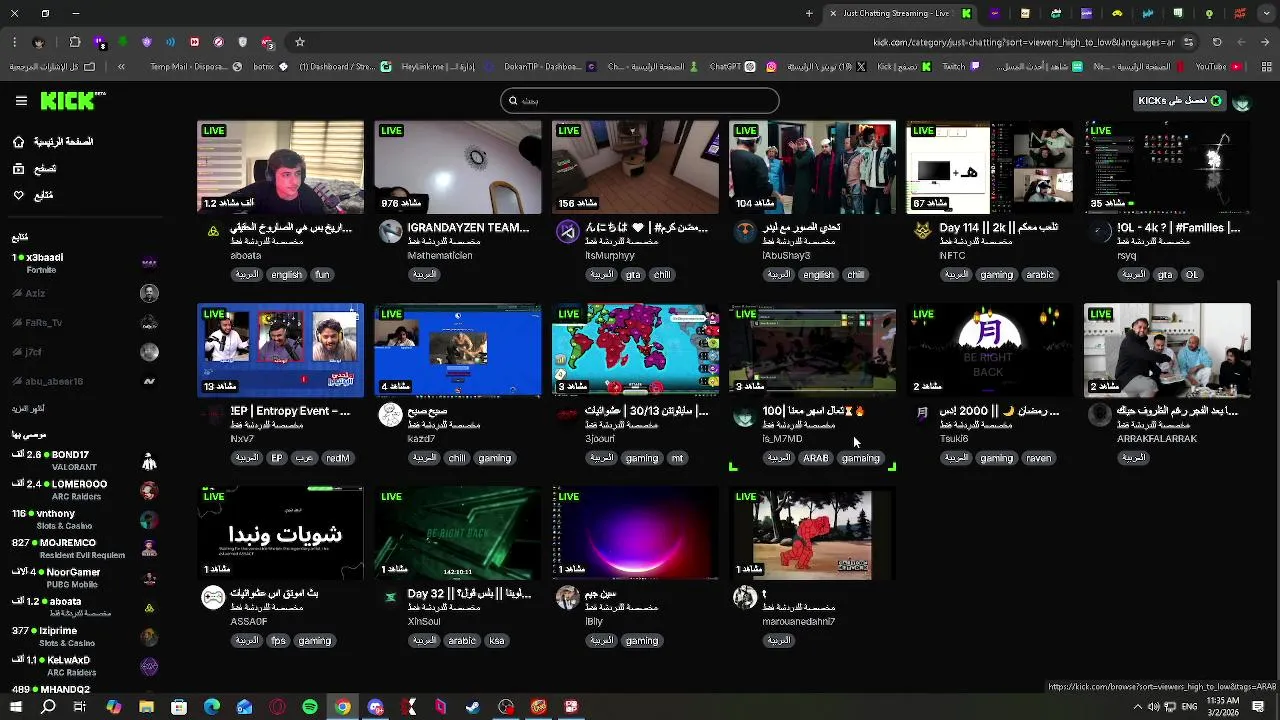This screenshot has height=720, width=1280.
Task: Show more bookmarks chevron
Action: click(121, 67)
